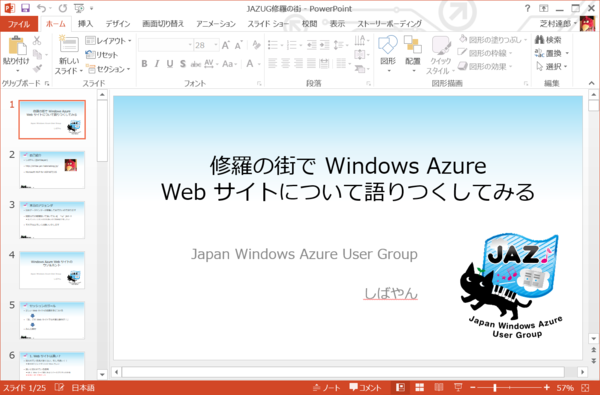
Task: Collapse the ribbon with the chevron
Action: pyautogui.click(x=592, y=83)
